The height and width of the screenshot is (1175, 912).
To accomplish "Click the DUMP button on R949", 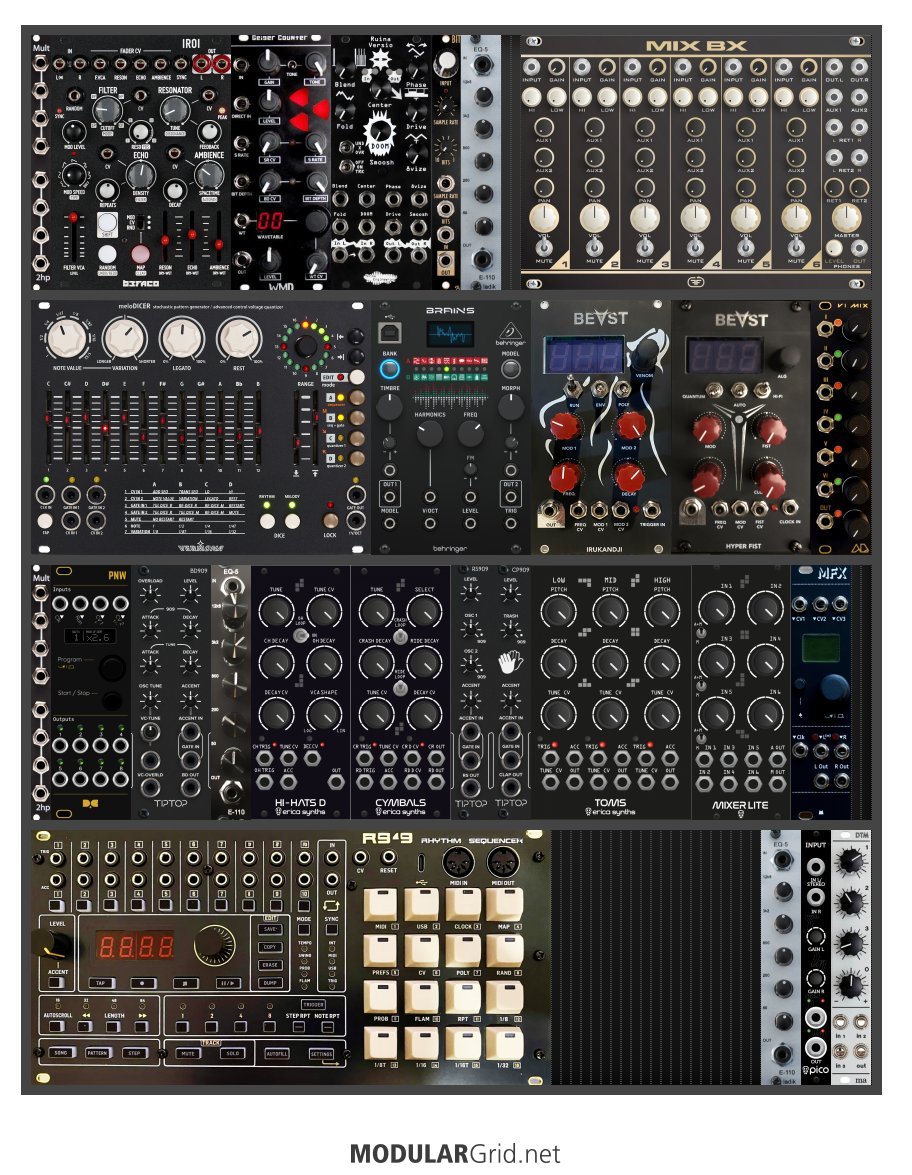I will (x=271, y=982).
